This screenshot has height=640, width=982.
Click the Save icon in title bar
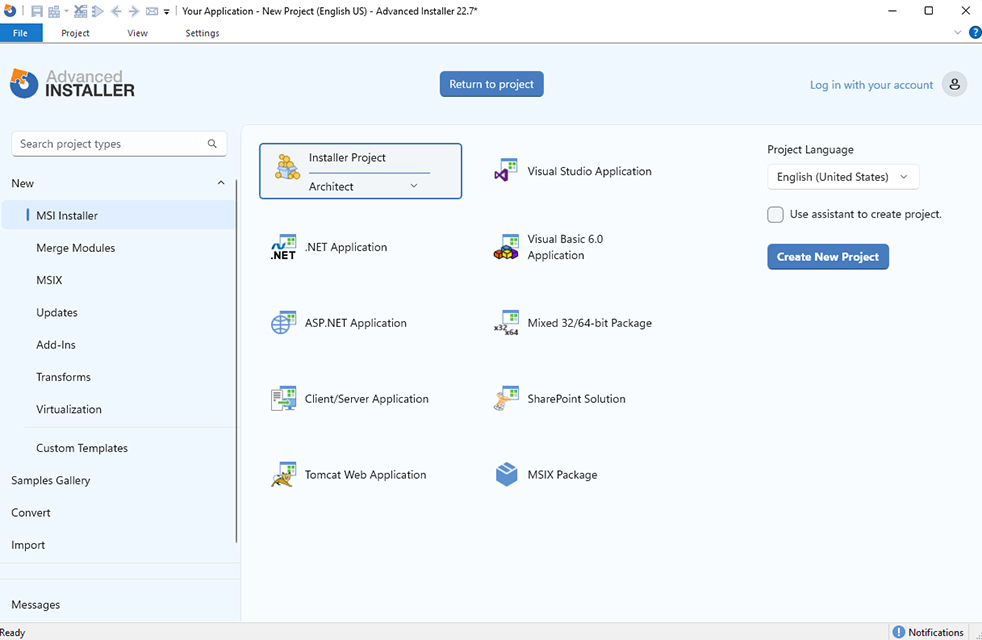37,11
